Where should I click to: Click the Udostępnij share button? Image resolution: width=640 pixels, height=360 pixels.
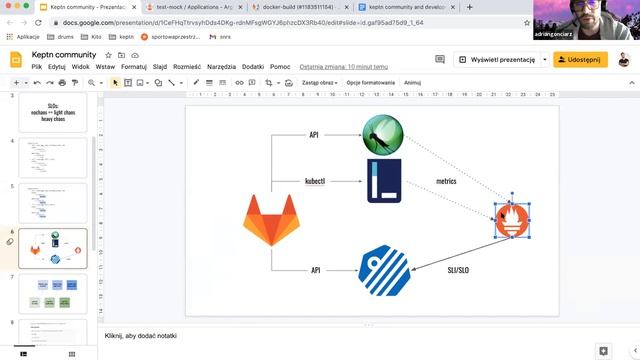coord(580,60)
